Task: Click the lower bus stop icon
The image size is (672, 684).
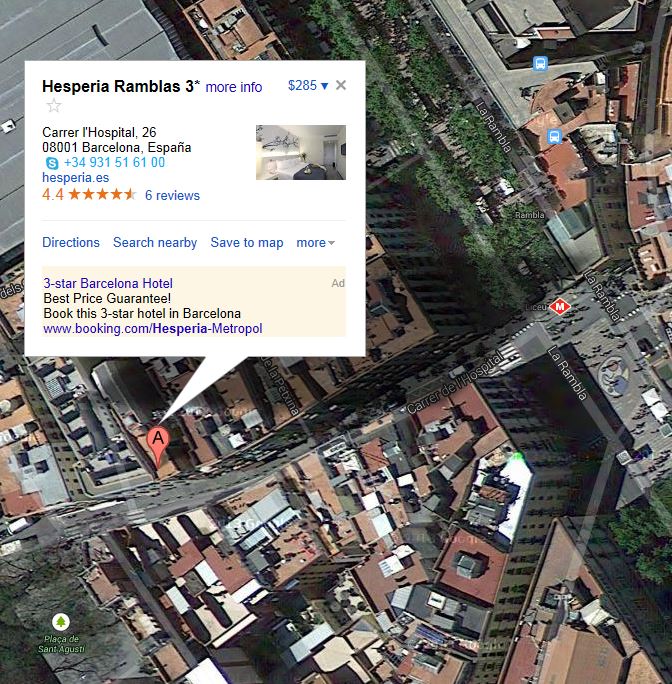Action: click(x=554, y=137)
